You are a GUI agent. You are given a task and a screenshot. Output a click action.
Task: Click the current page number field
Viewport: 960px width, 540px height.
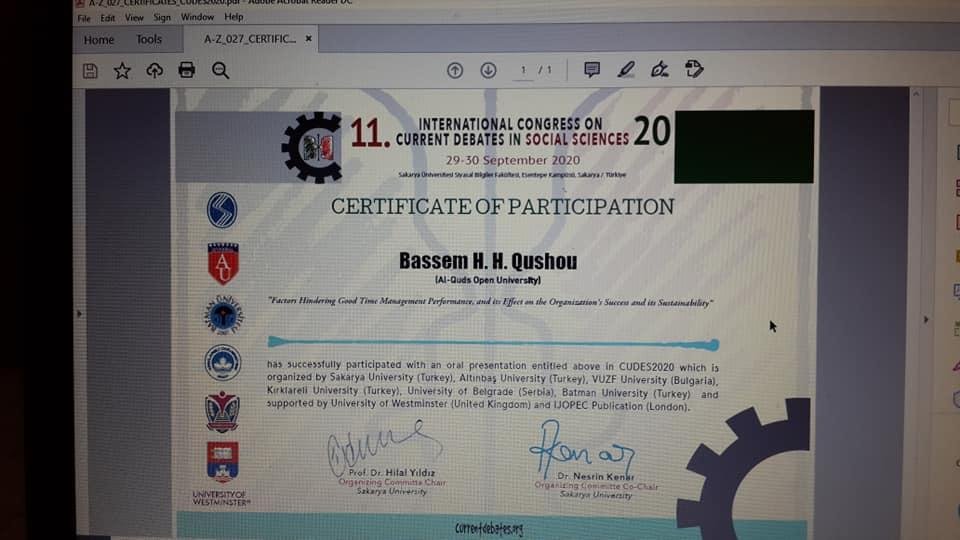pyautogui.click(x=523, y=70)
